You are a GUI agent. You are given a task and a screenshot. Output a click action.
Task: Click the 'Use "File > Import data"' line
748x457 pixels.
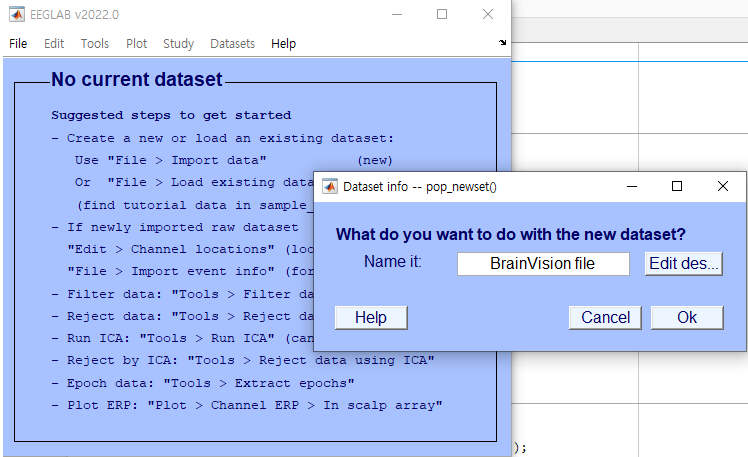170,160
